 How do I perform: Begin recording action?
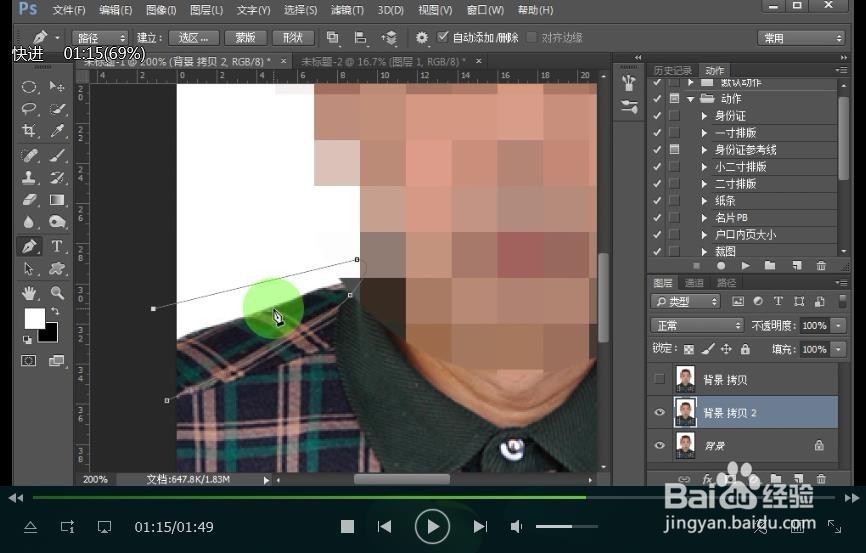pyautogui.click(x=721, y=266)
